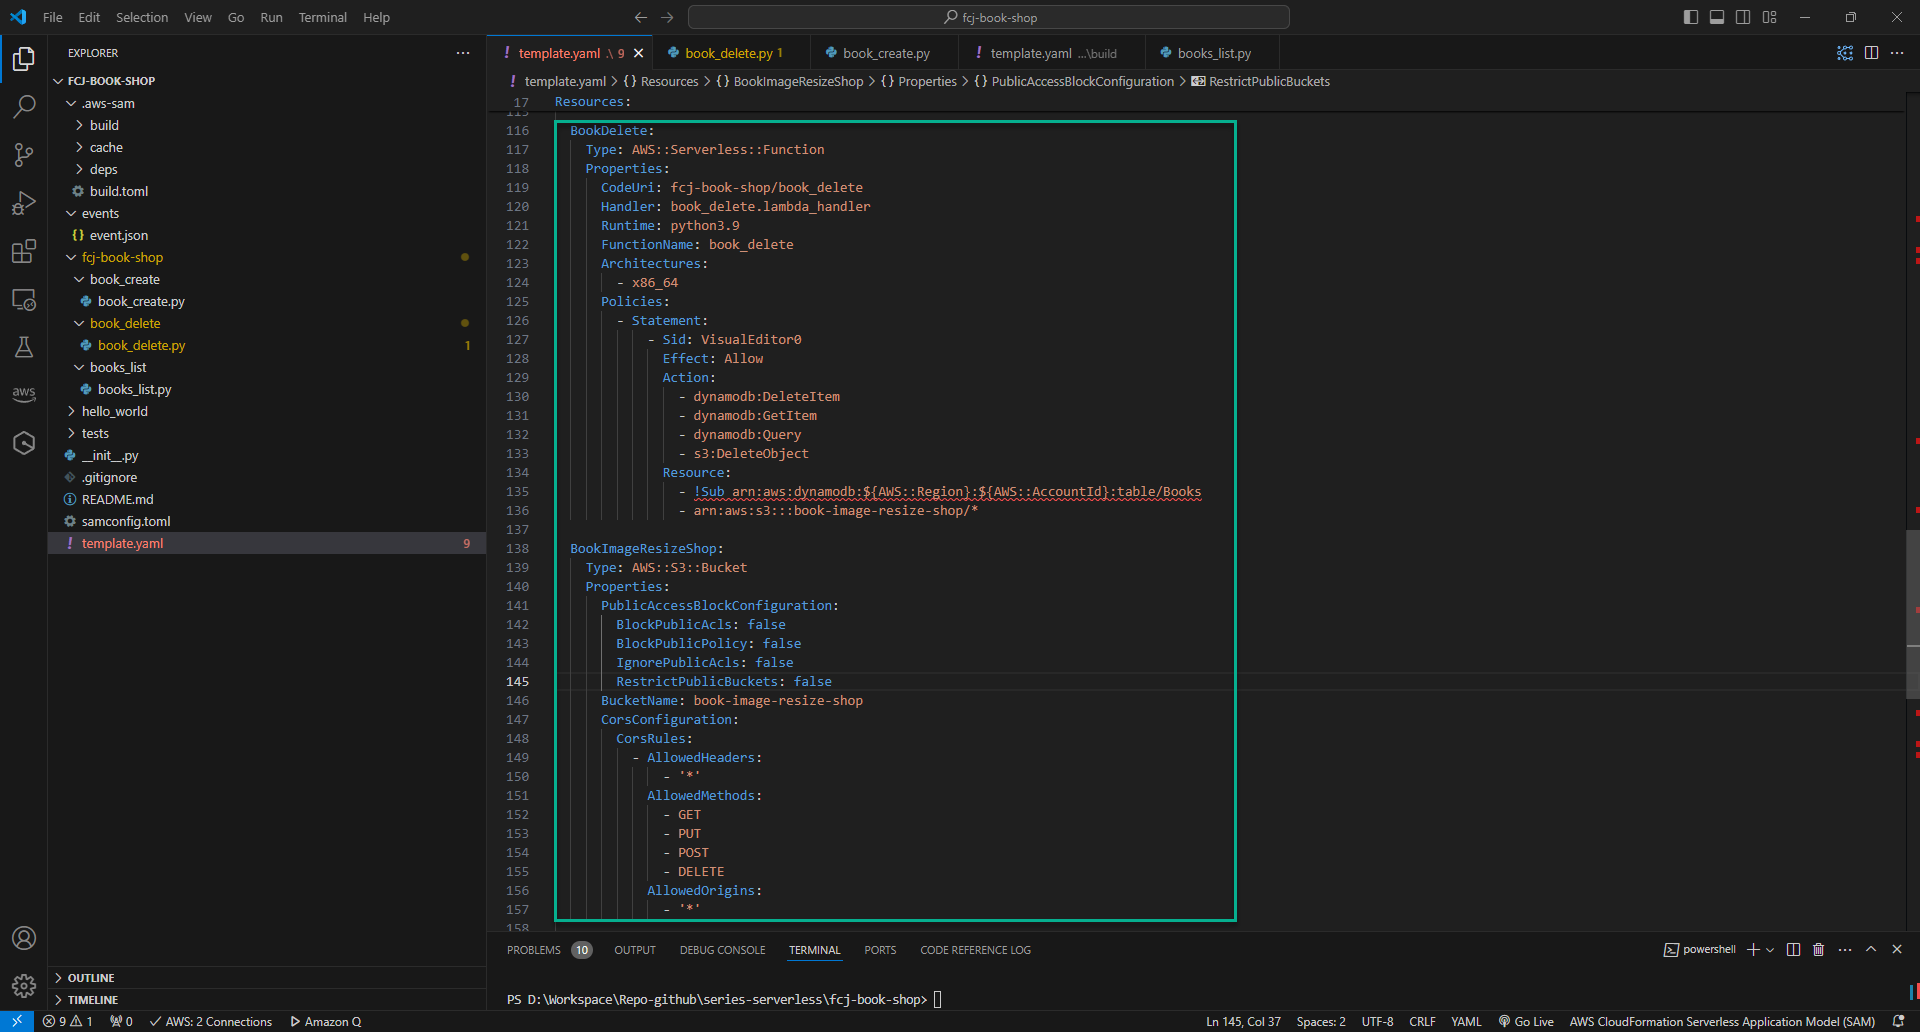1920x1032 pixels.
Task: Switch to the book_delete.py editor tab
Action: [x=729, y=53]
